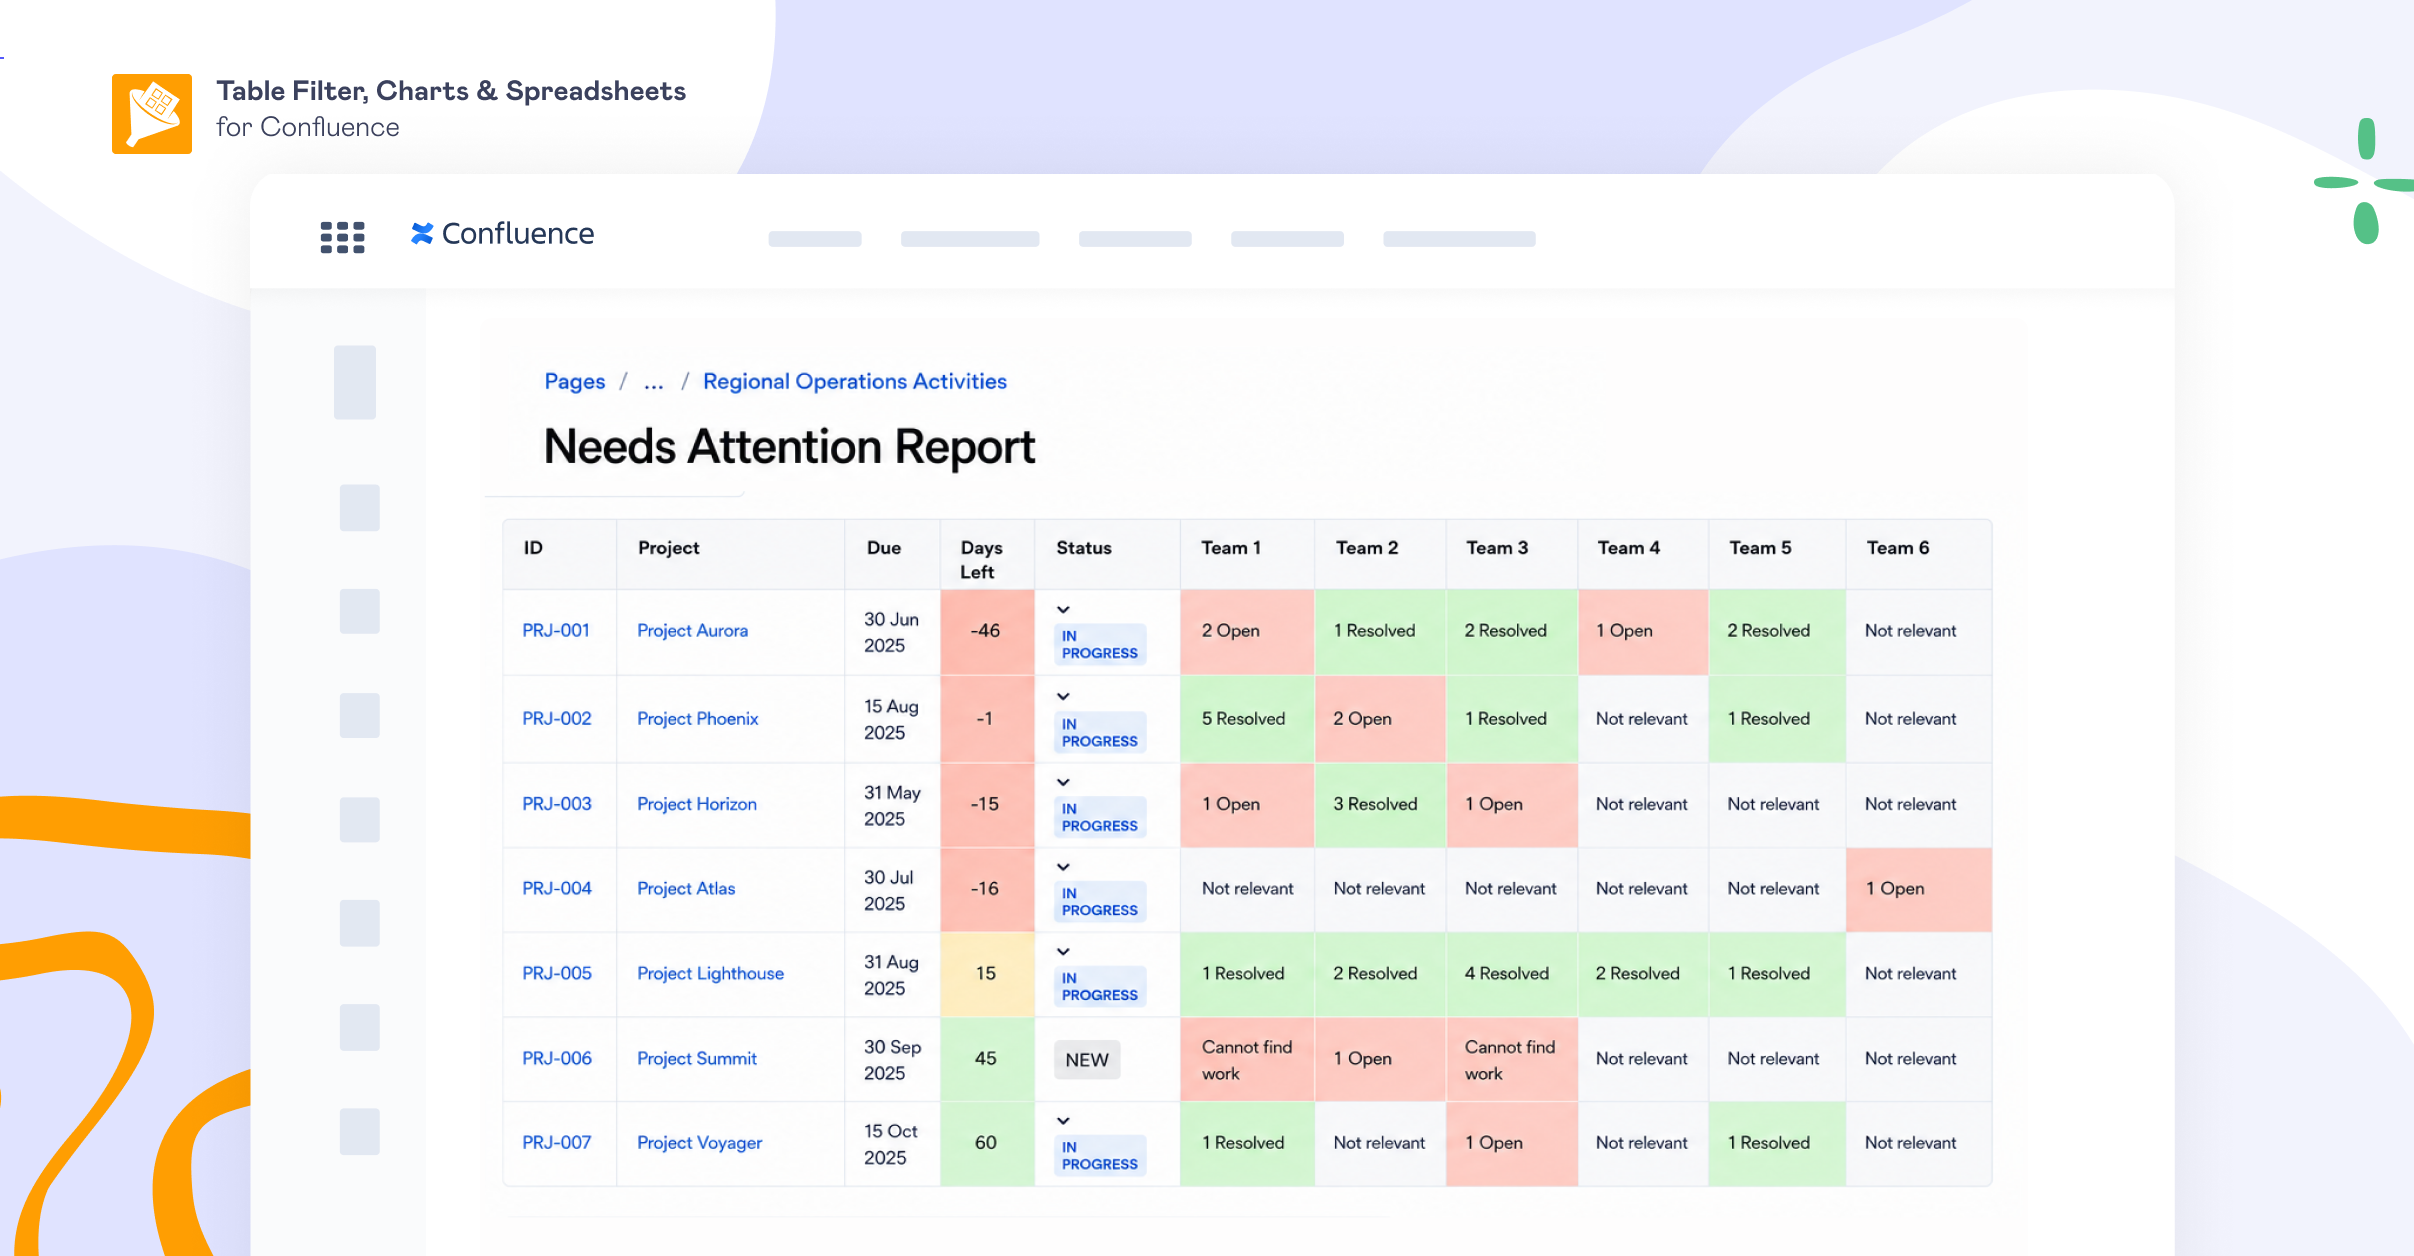2414x1256 pixels.
Task: Select Team 3 'Cannot find work' cell
Action: (x=1511, y=1060)
